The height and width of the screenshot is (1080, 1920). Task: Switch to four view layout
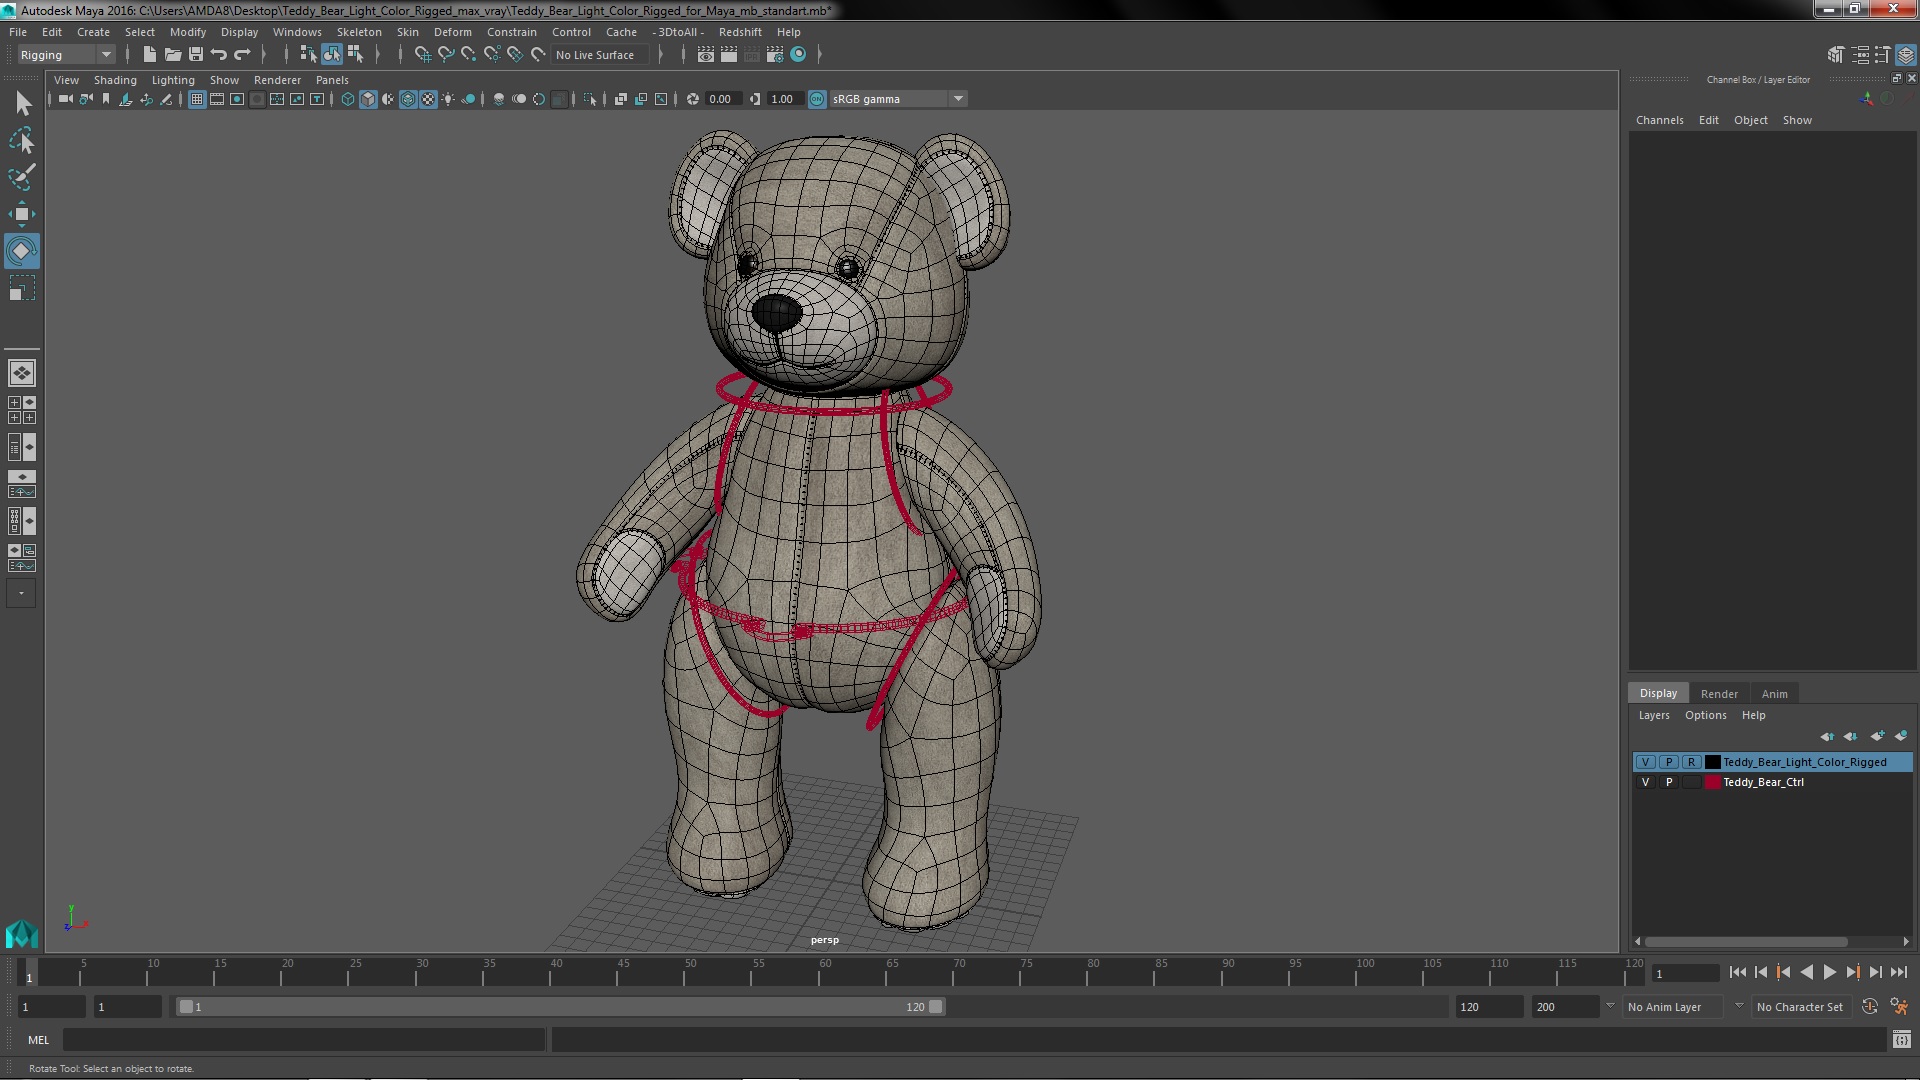point(22,410)
